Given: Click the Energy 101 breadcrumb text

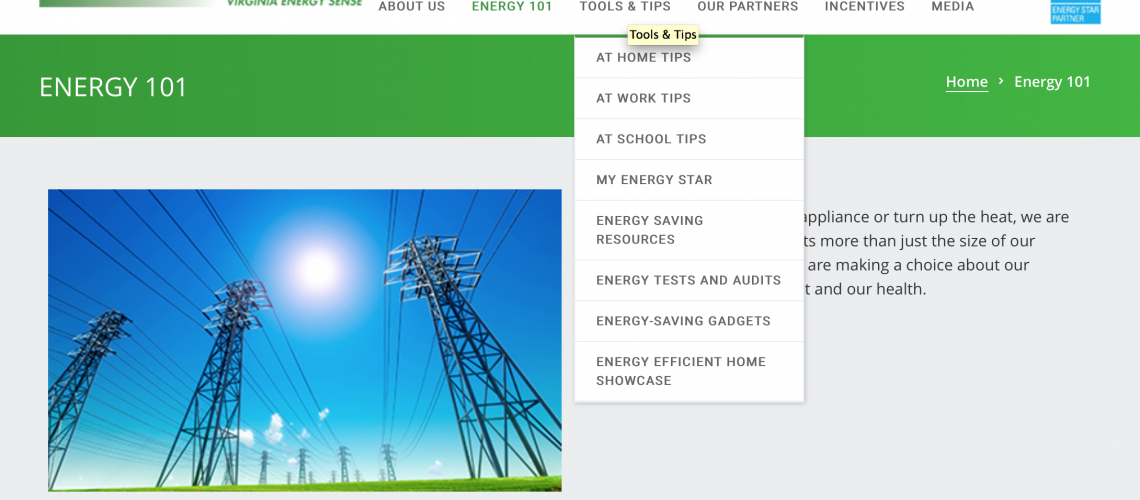Looking at the screenshot, I should coord(1052,82).
